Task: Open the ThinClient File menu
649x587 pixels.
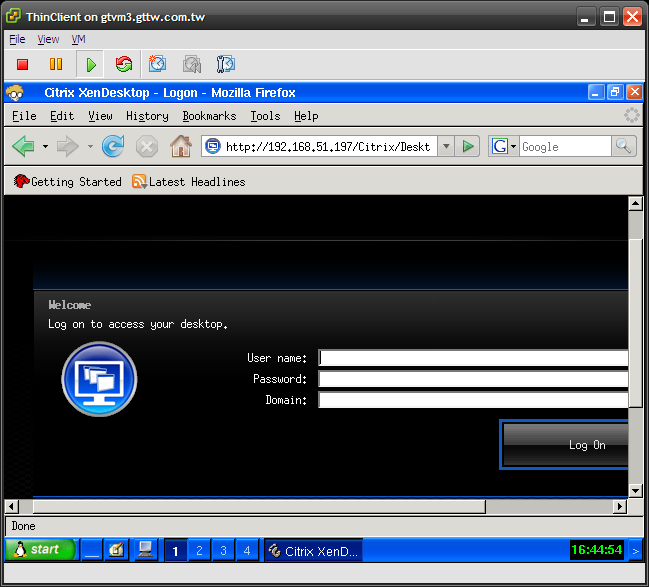Action: (17, 39)
